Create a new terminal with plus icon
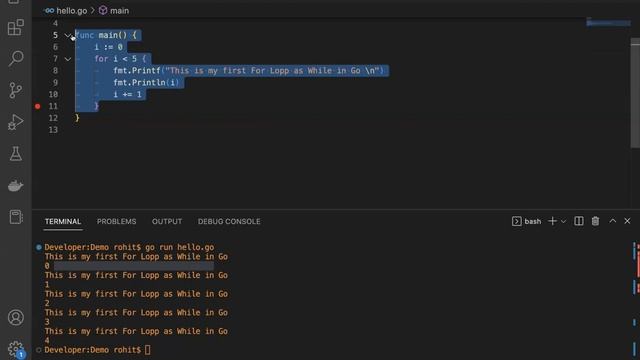 tap(552, 221)
